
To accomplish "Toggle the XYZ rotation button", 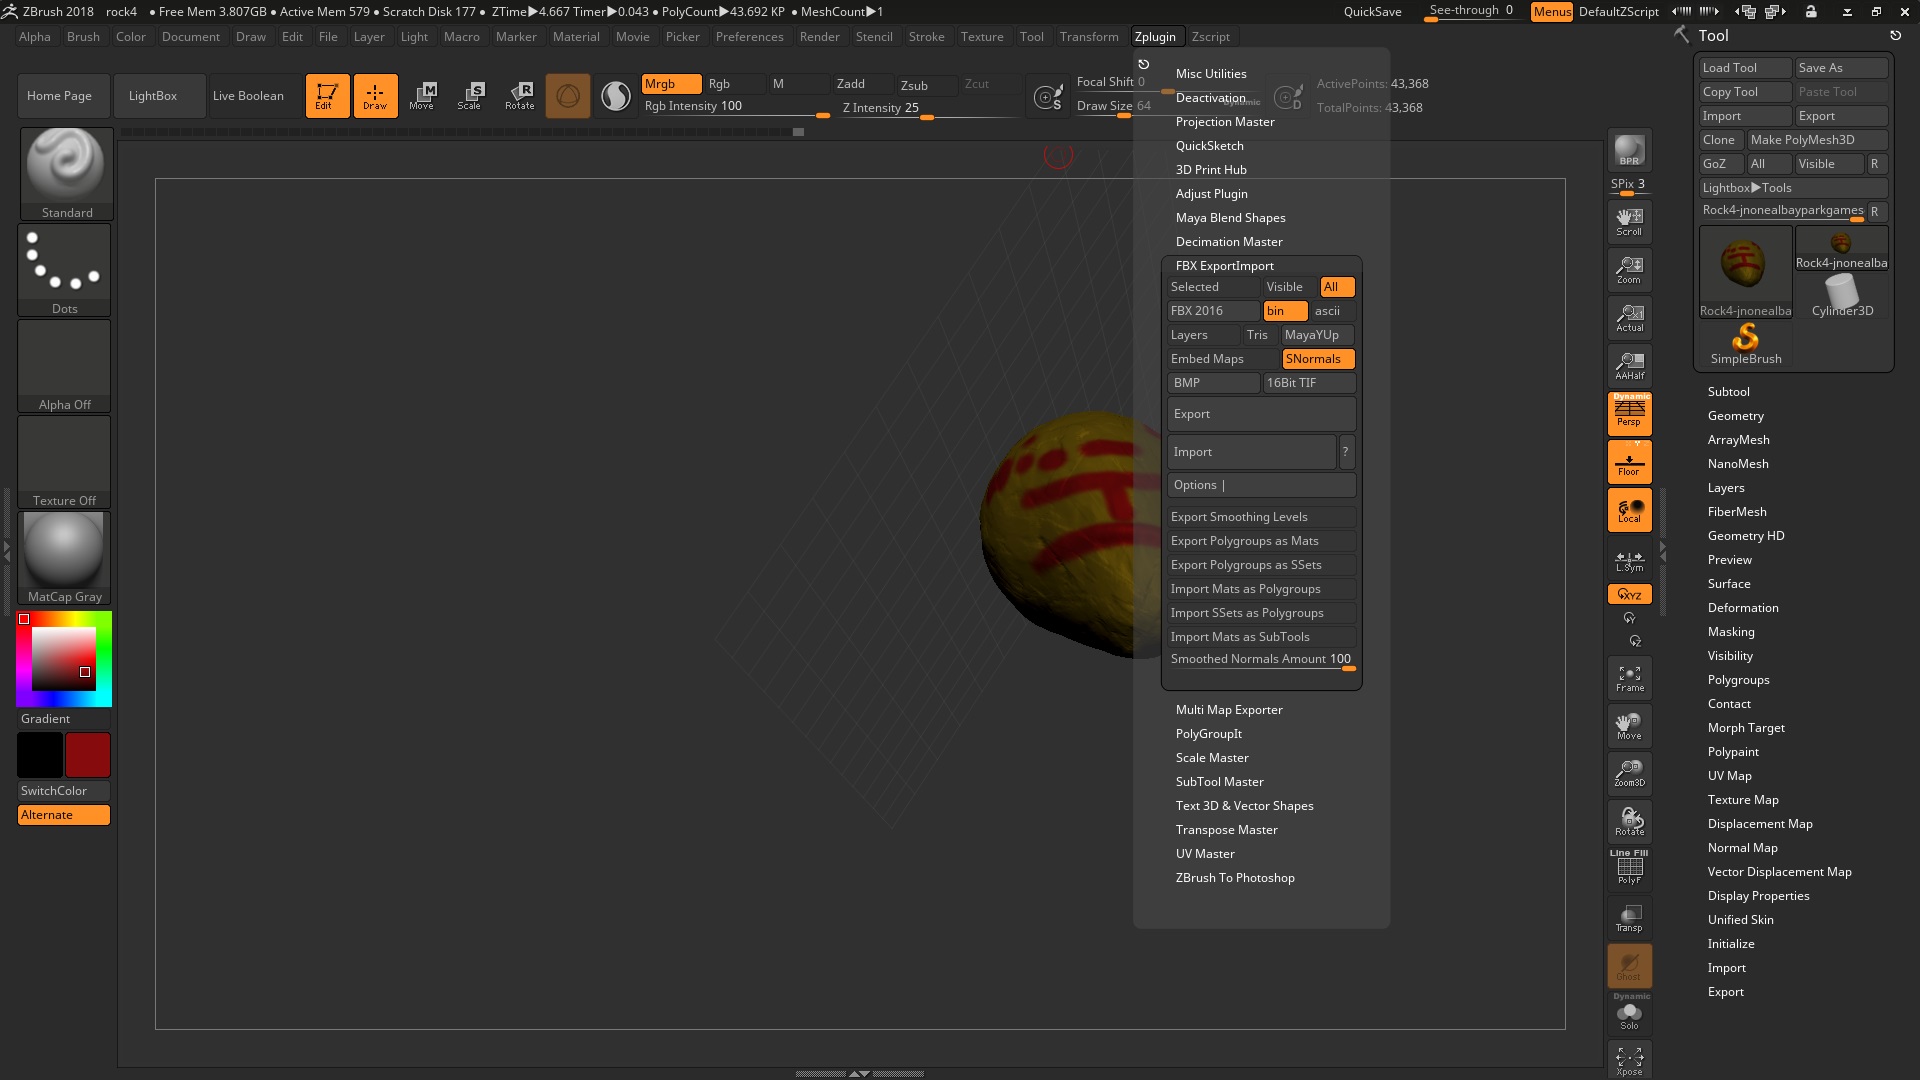I will click(1629, 594).
